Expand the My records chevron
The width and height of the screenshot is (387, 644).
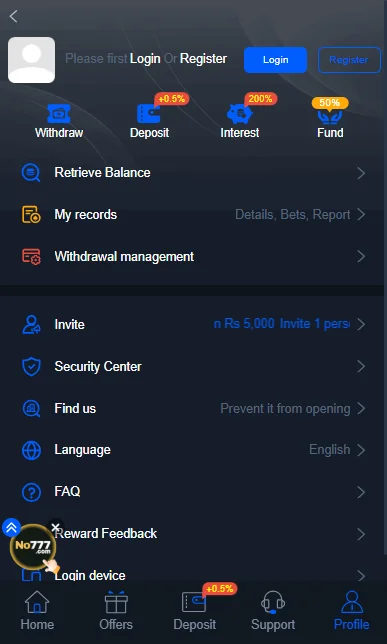(x=361, y=214)
